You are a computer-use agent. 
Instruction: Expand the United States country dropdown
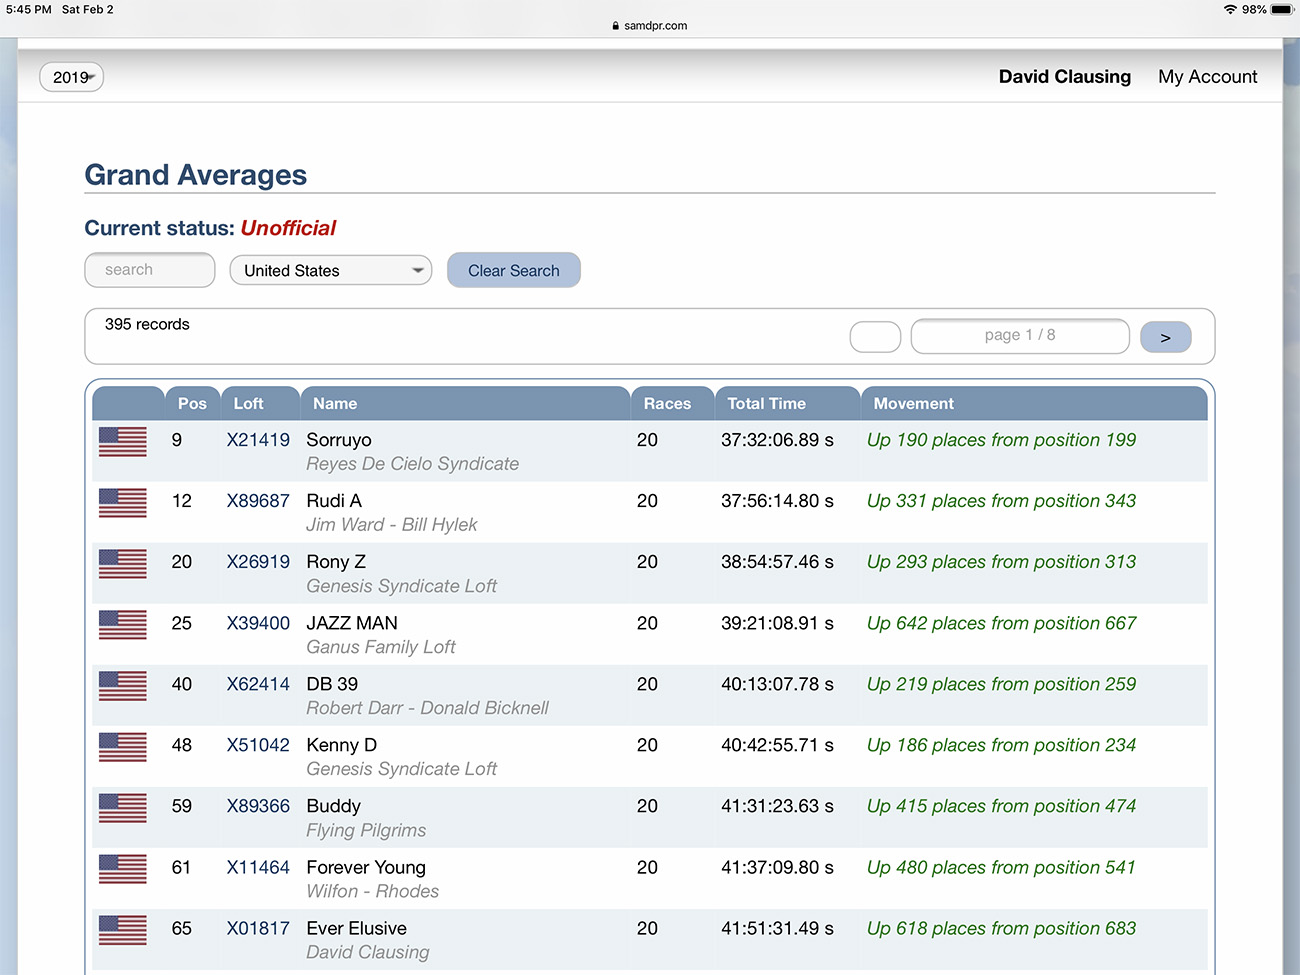(x=330, y=270)
